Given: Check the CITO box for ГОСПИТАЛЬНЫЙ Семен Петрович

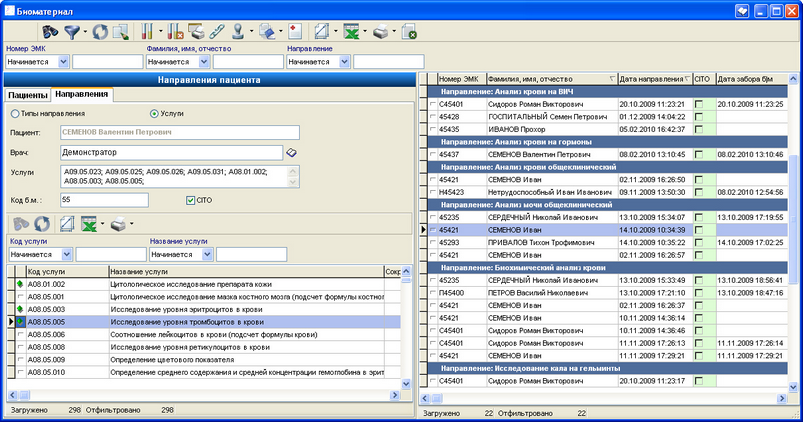Looking at the screenshot, I should point(699,117).
